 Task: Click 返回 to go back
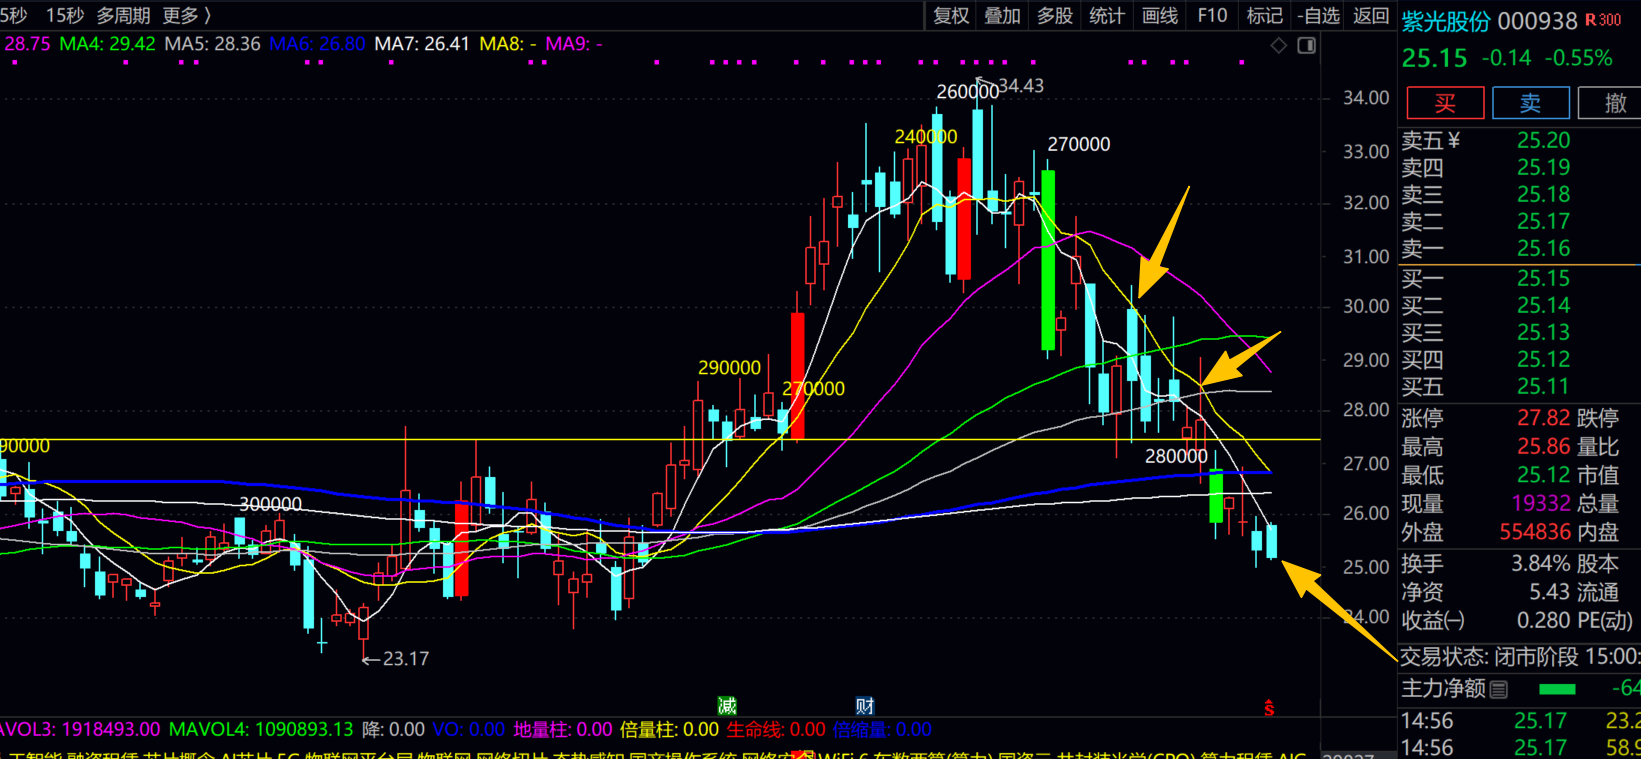point(1371,15)
